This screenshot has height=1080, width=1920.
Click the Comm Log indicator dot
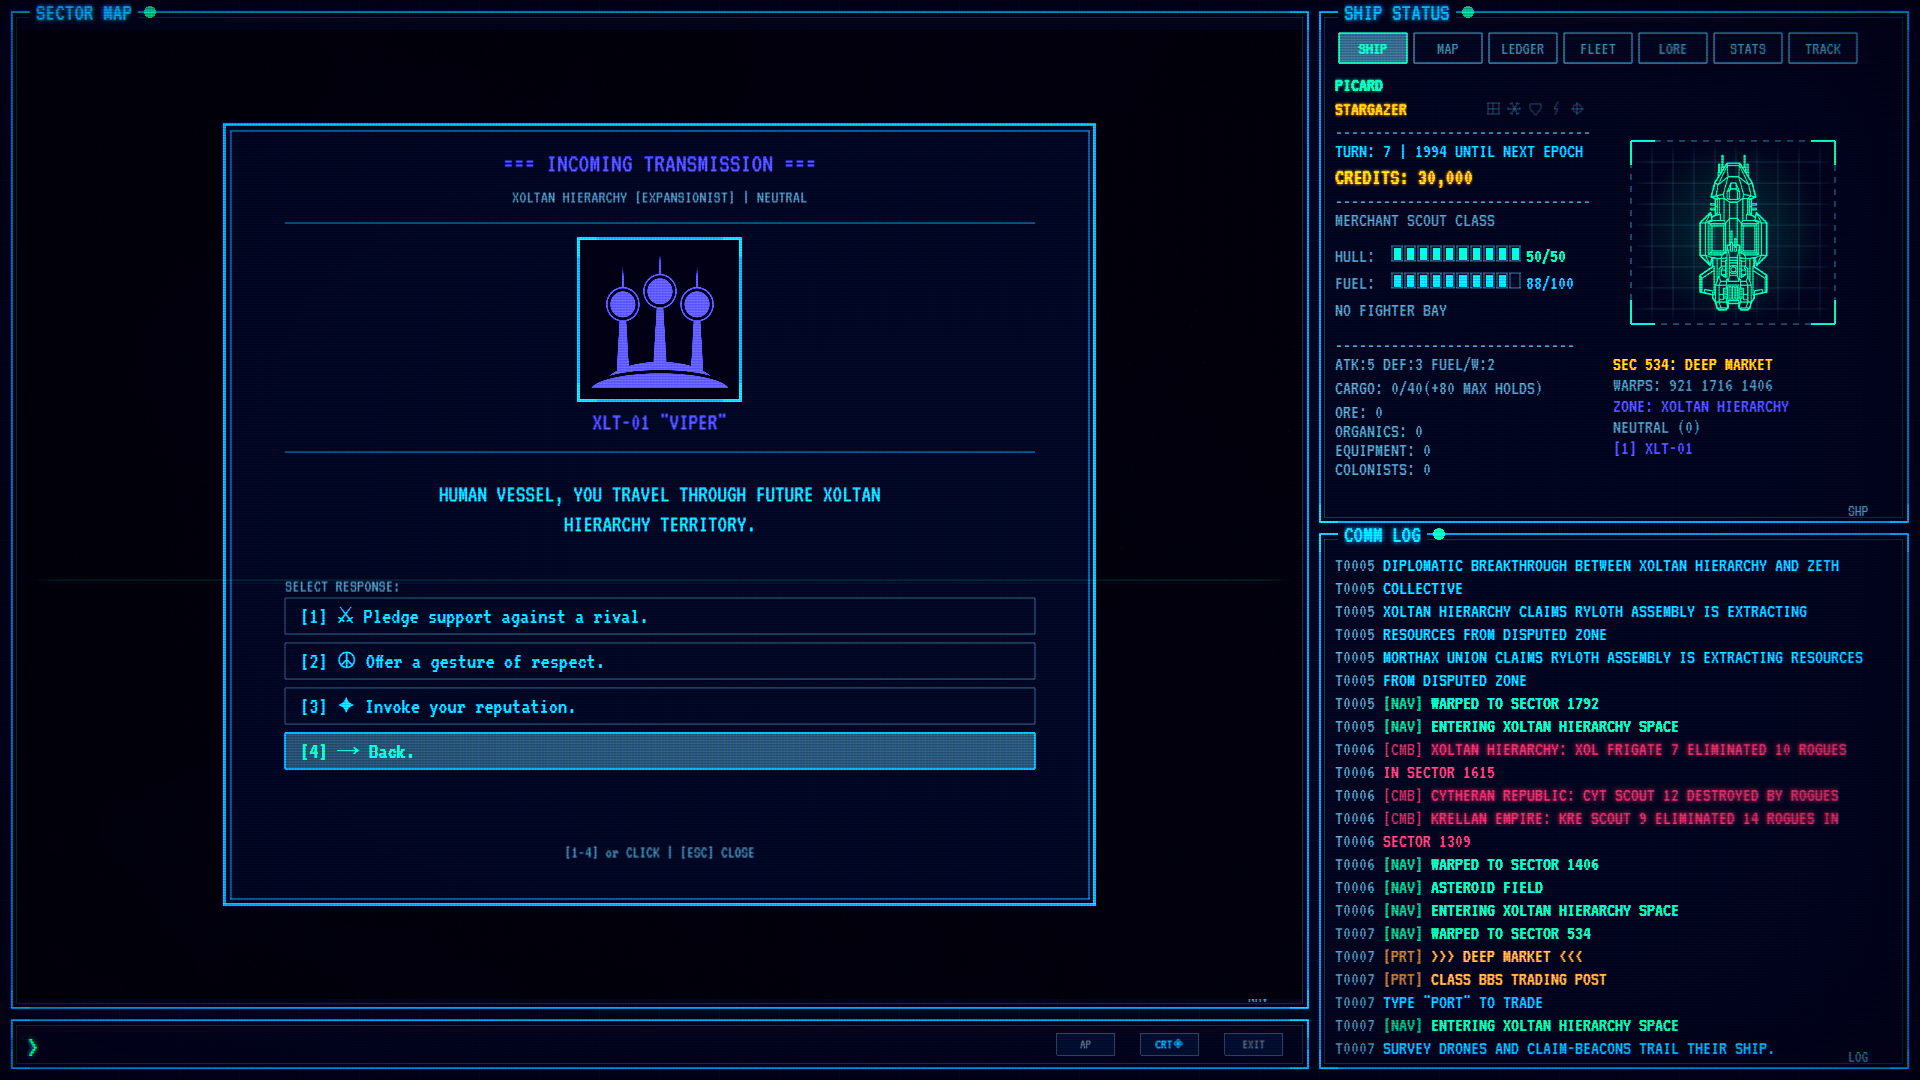point(1439,534)
